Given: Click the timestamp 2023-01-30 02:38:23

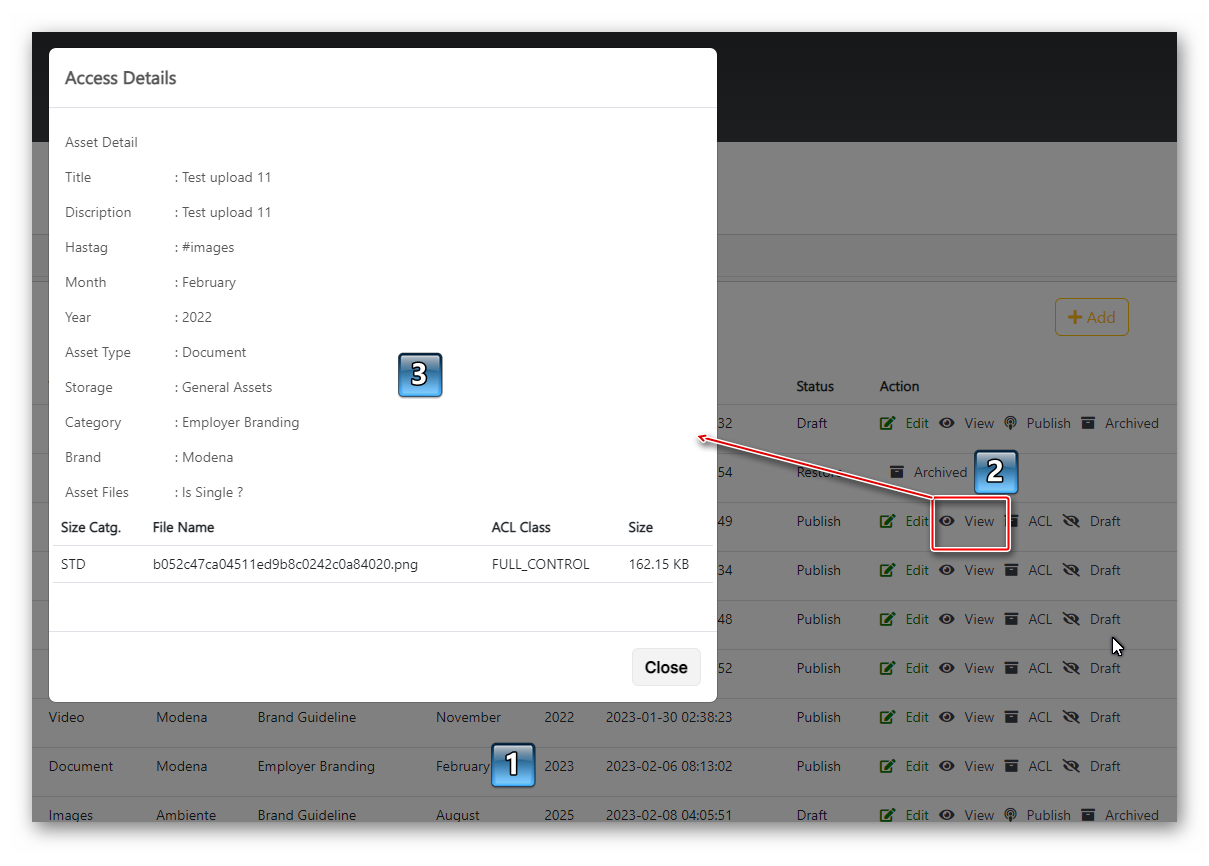Looking at the screenshot, I should pyautogui.click(x=669, y=717).
